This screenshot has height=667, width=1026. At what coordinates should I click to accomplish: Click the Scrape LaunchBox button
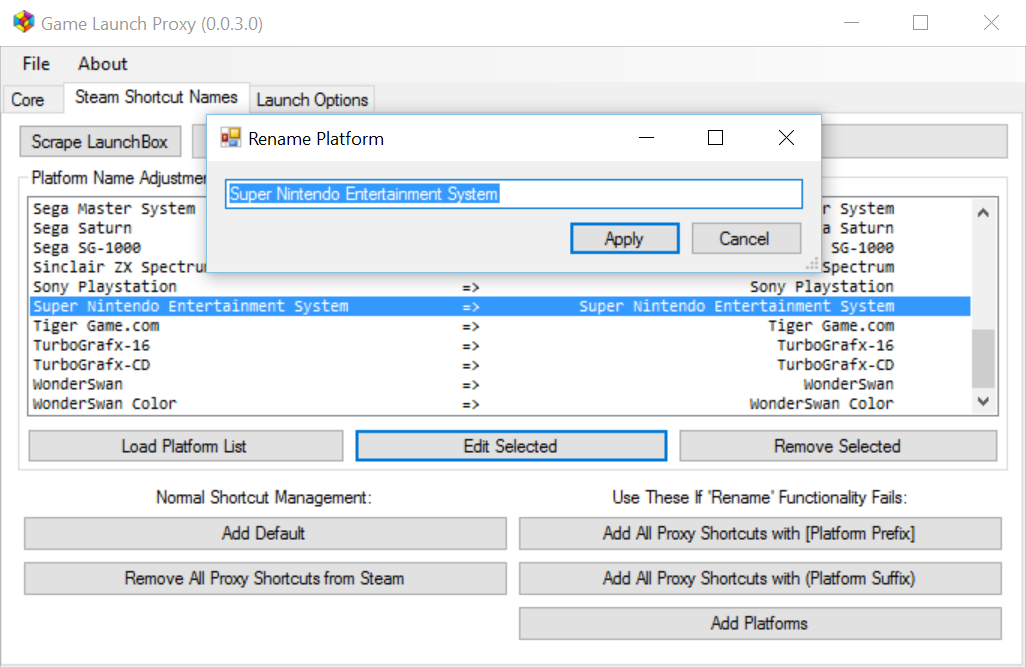pyautogui.click(x=100, y=141)
